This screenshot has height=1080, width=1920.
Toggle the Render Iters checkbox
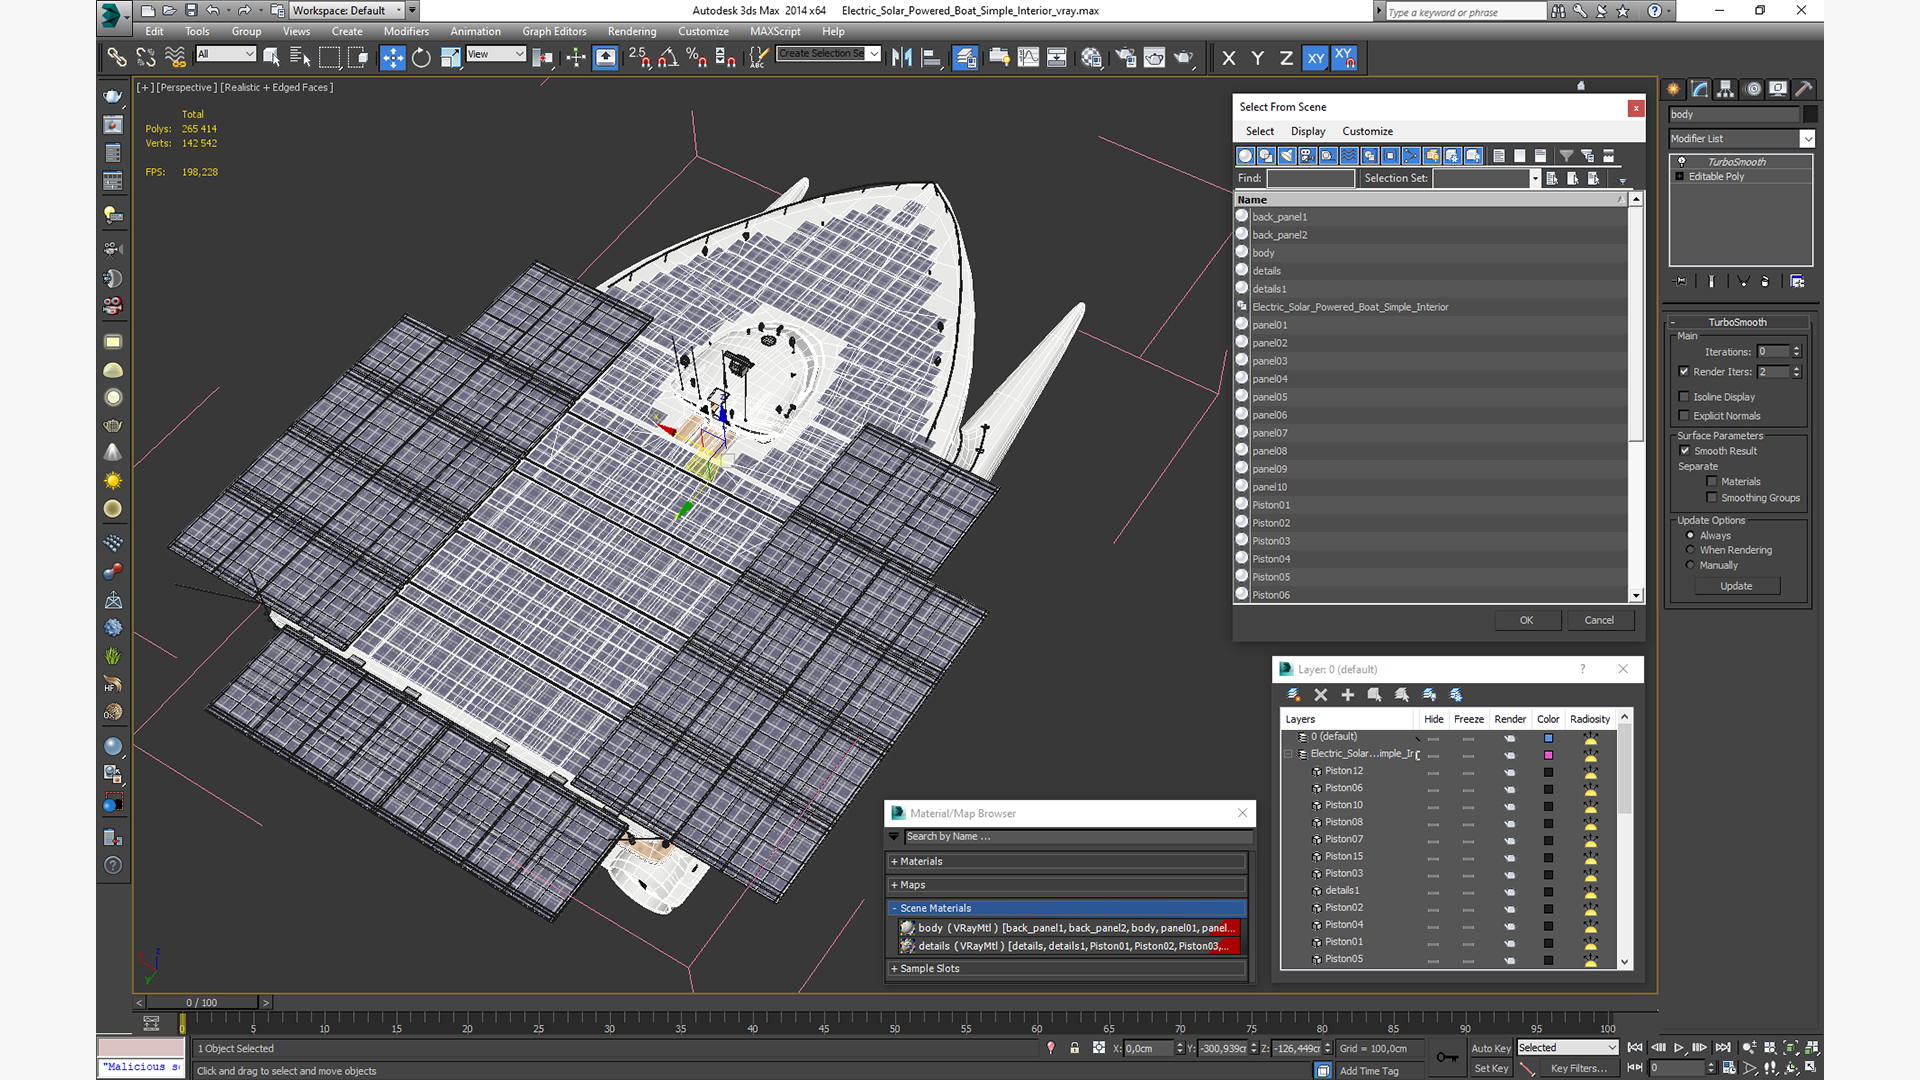click(x=1684, y=372)
